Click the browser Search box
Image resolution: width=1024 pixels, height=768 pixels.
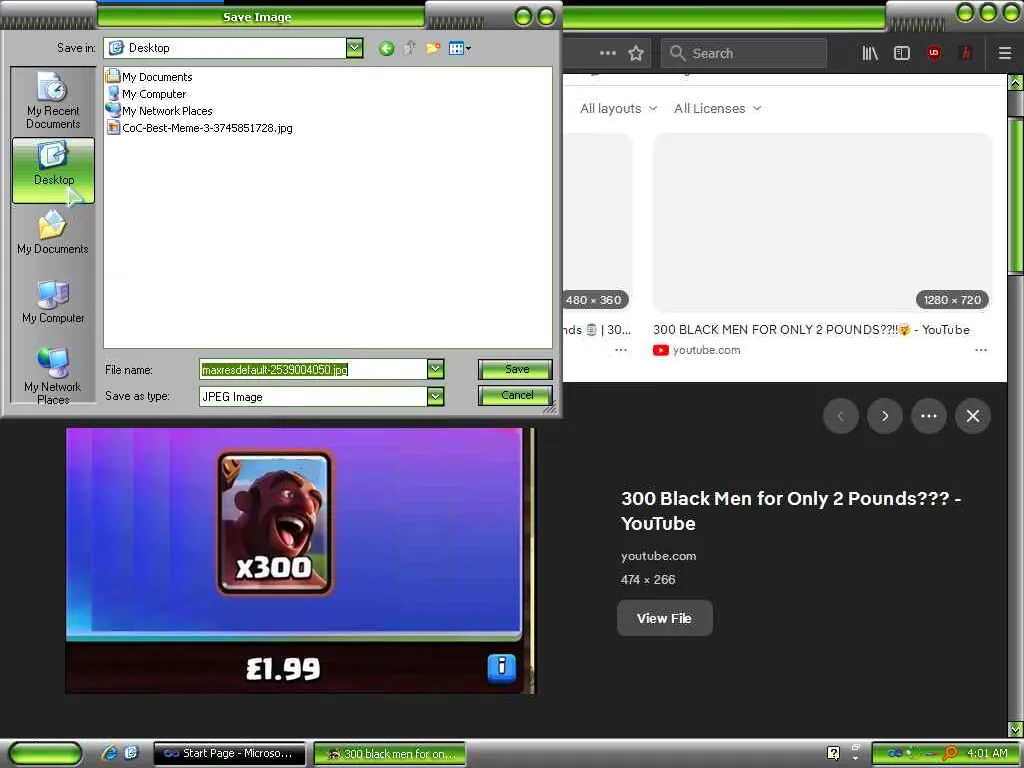[x=744, y=54]
